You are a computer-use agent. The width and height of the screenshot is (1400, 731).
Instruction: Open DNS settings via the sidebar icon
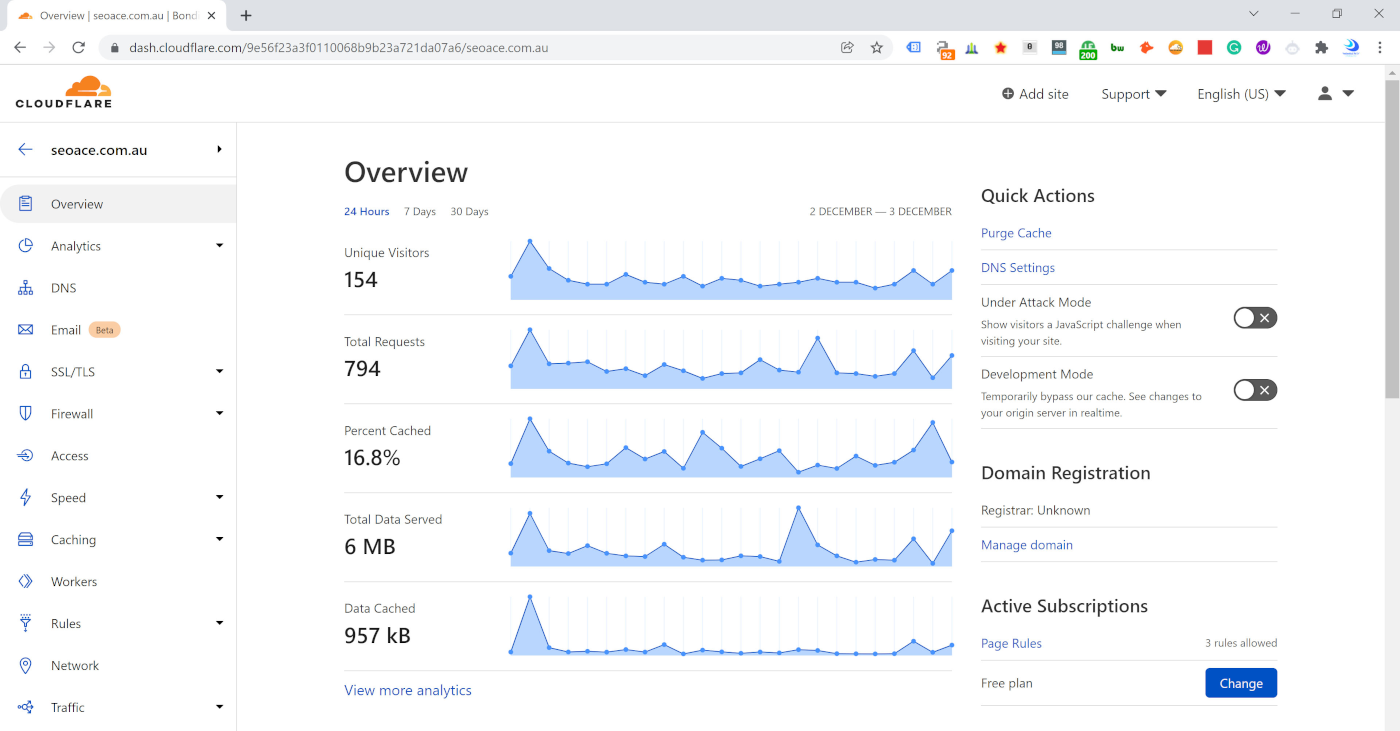tap(26, 287)
